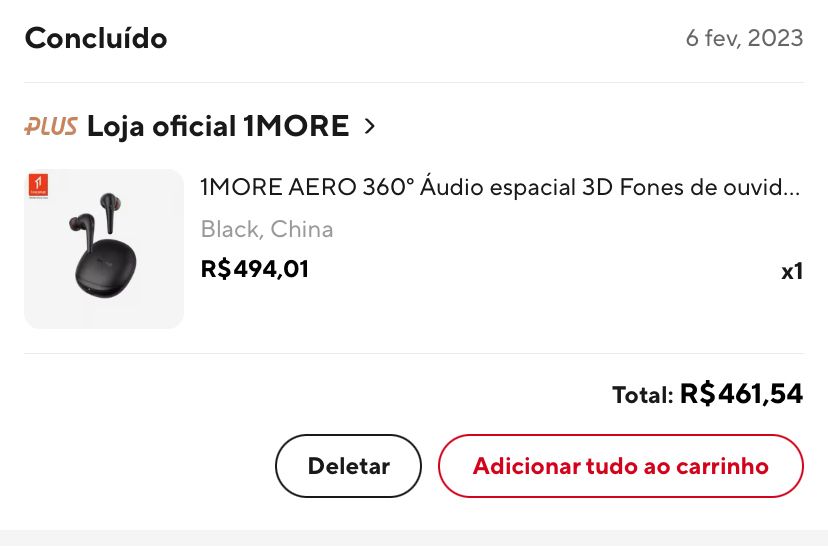Expand the store chevron arrow
The height and width of the screenshot is (554, 828).
pos(370,126)
